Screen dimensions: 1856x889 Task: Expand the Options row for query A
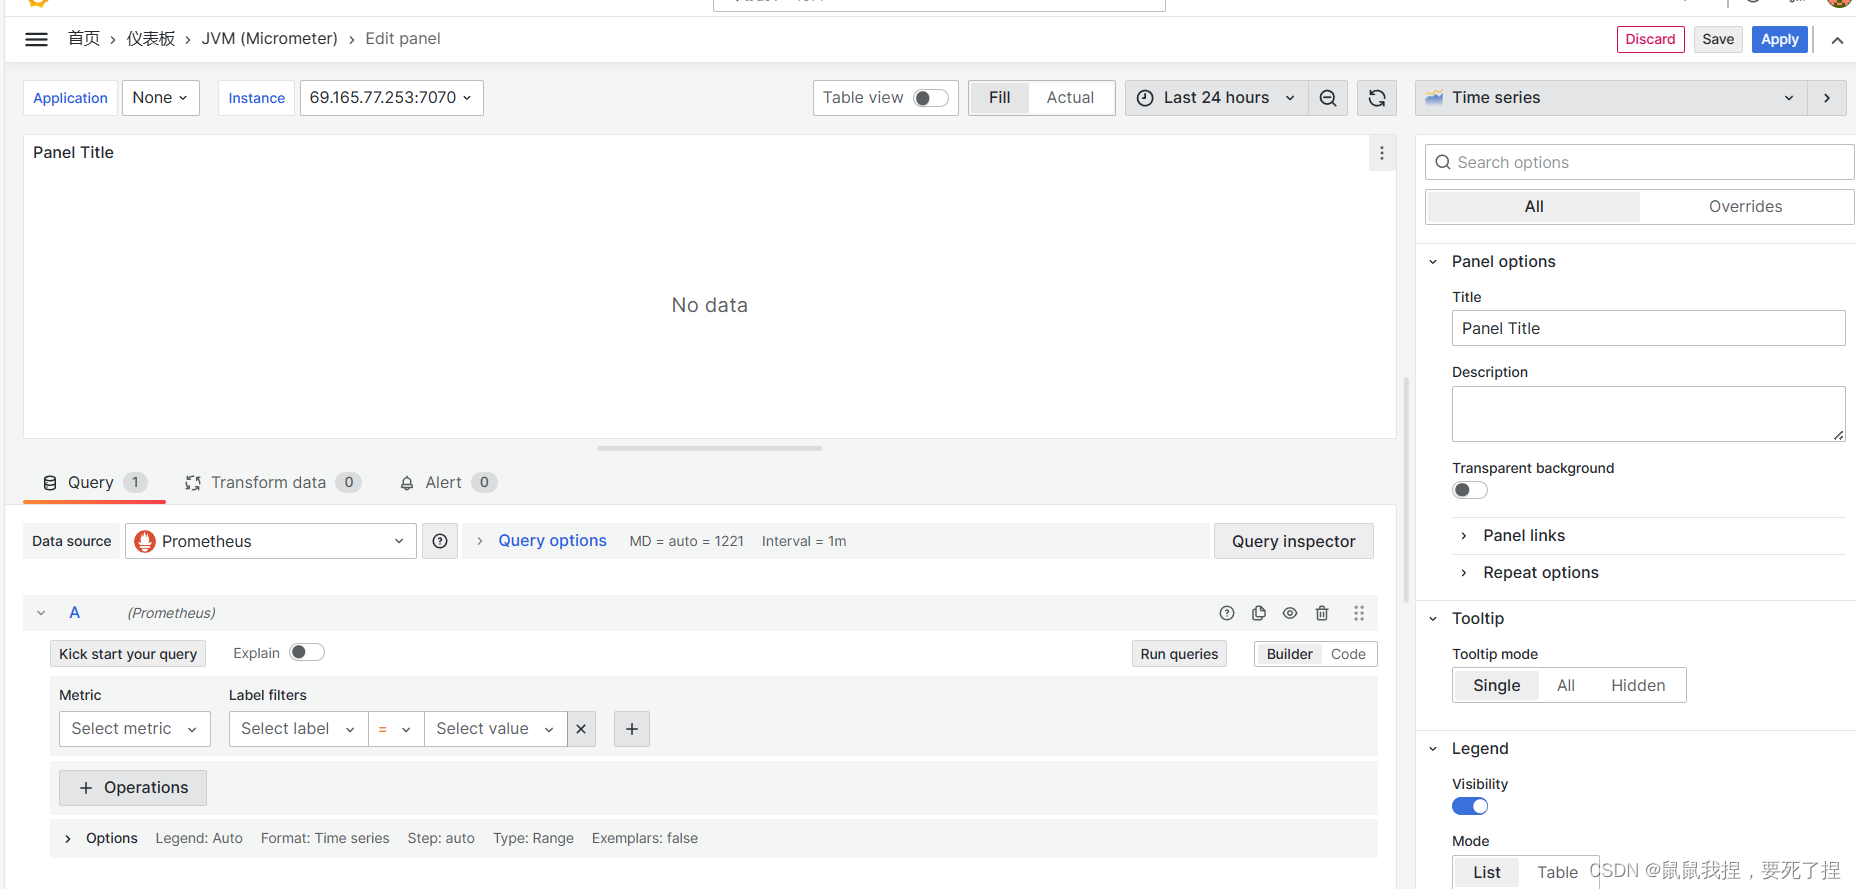[x=67, y=838]
